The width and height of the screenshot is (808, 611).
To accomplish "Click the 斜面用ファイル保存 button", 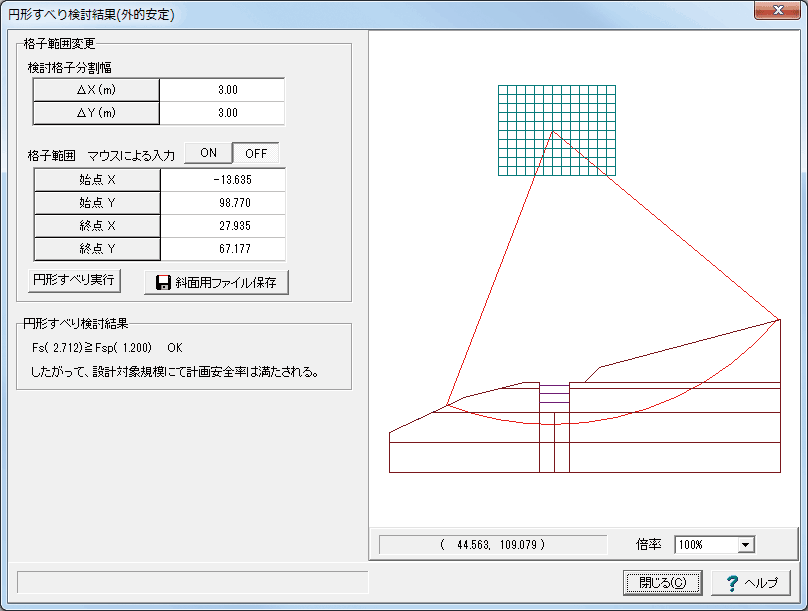I will [x=216, y=282].
